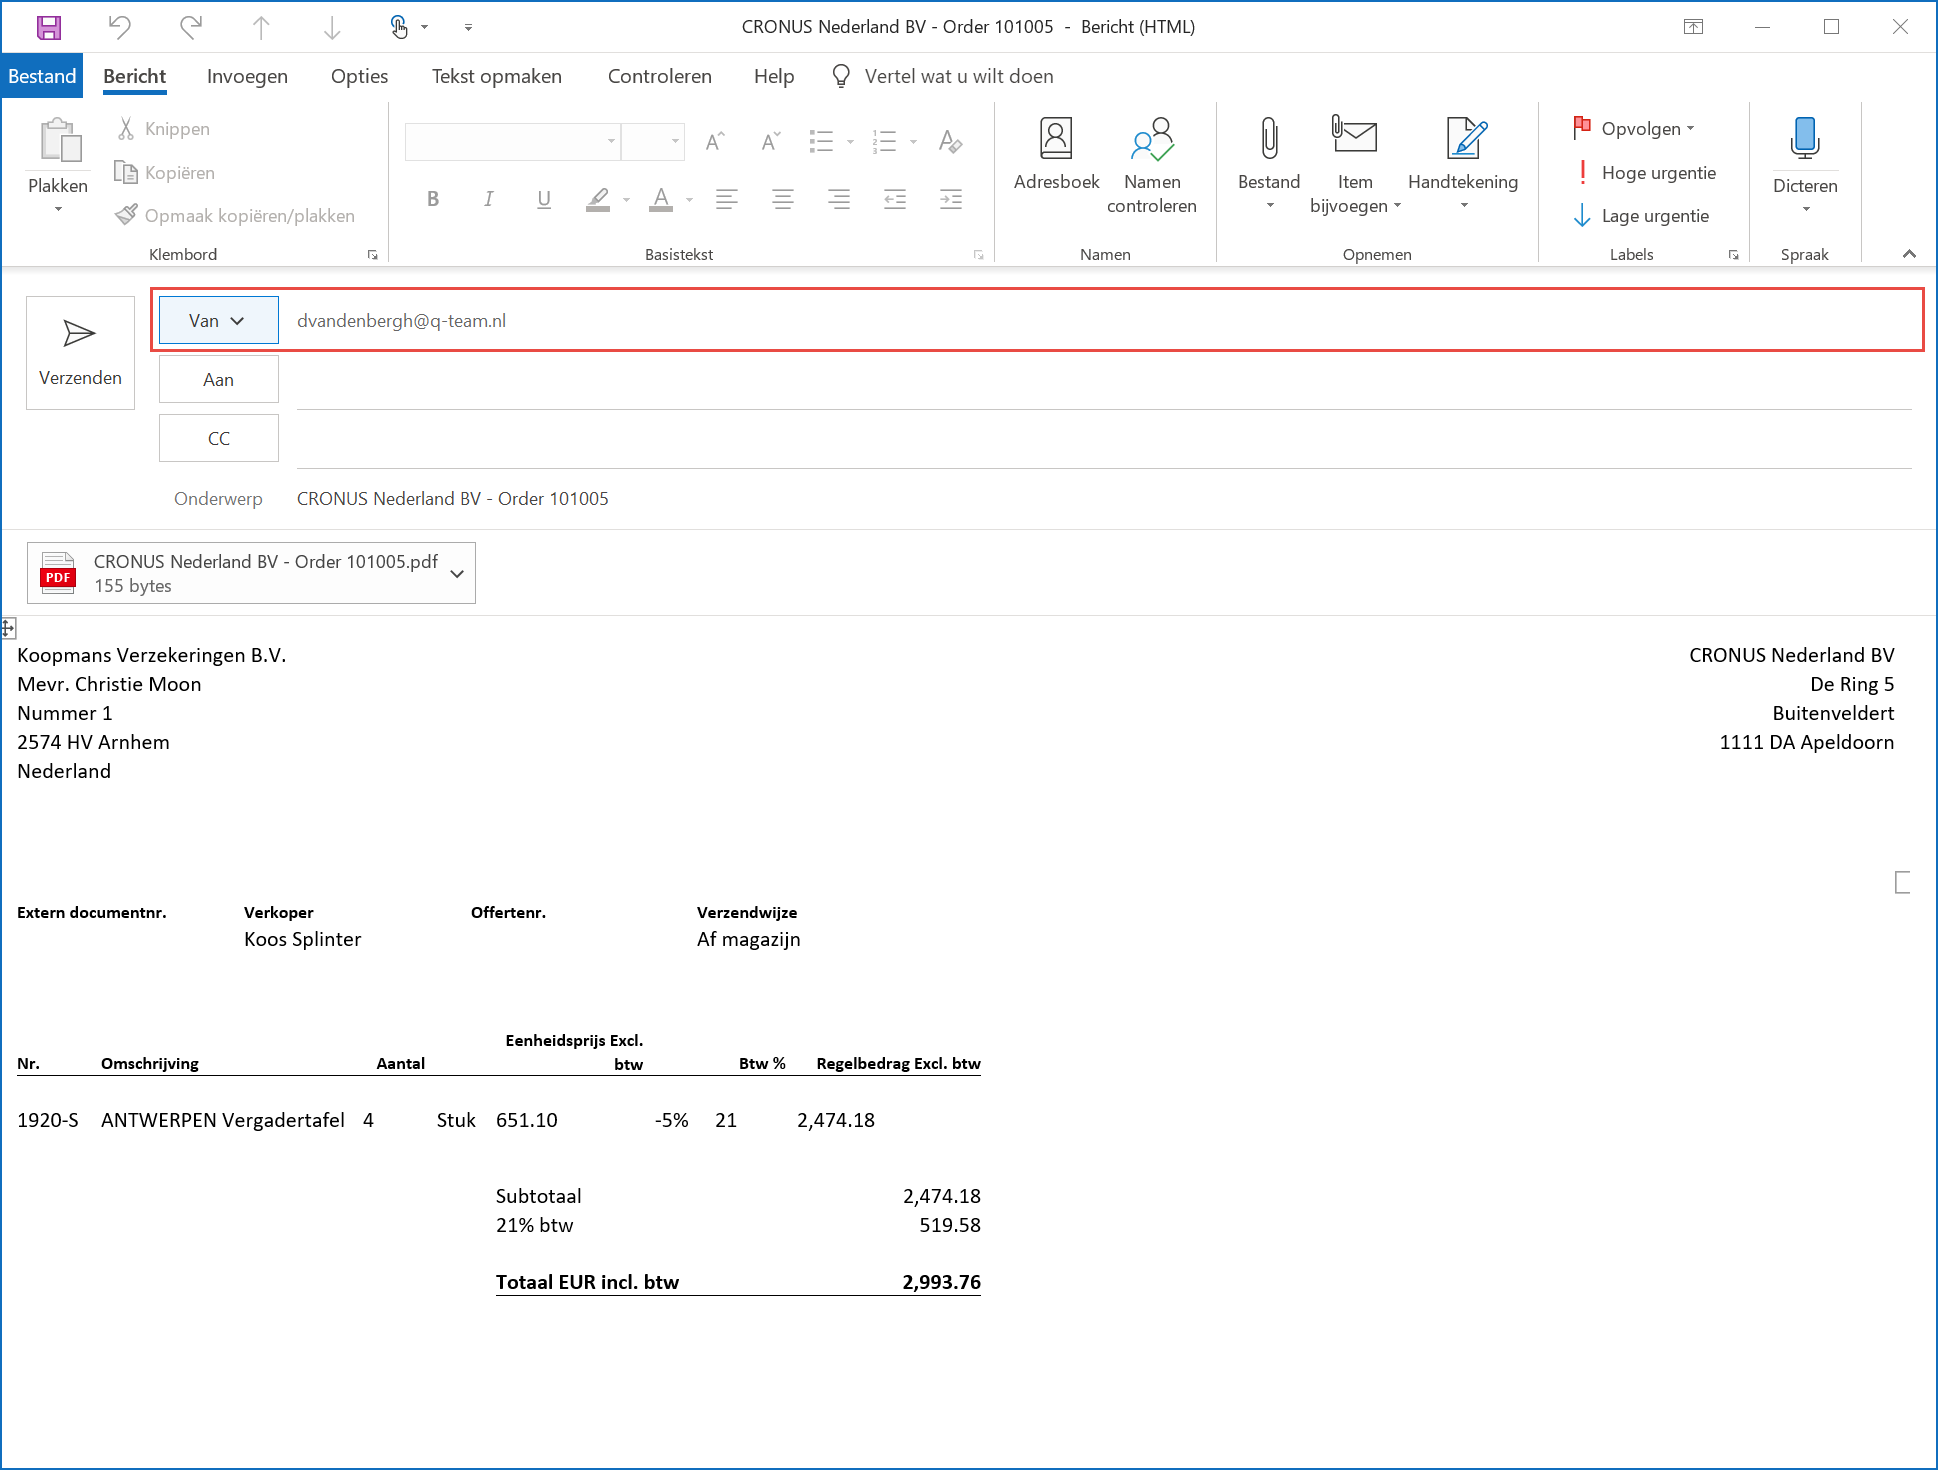Click Verzenden to send message
Image resolution: width=1938 pixels, height=1470 pixels.
80,353
